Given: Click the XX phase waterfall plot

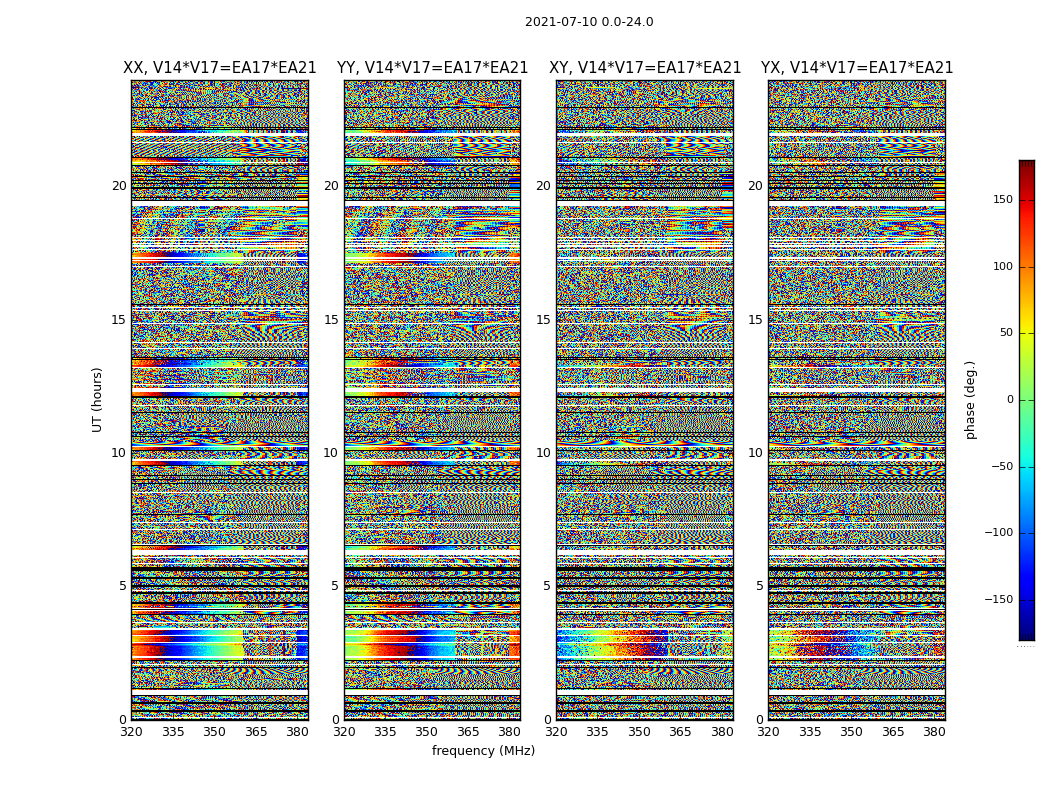Looking at the screenshot, I should pyautogui.click(x=220, y=400).
